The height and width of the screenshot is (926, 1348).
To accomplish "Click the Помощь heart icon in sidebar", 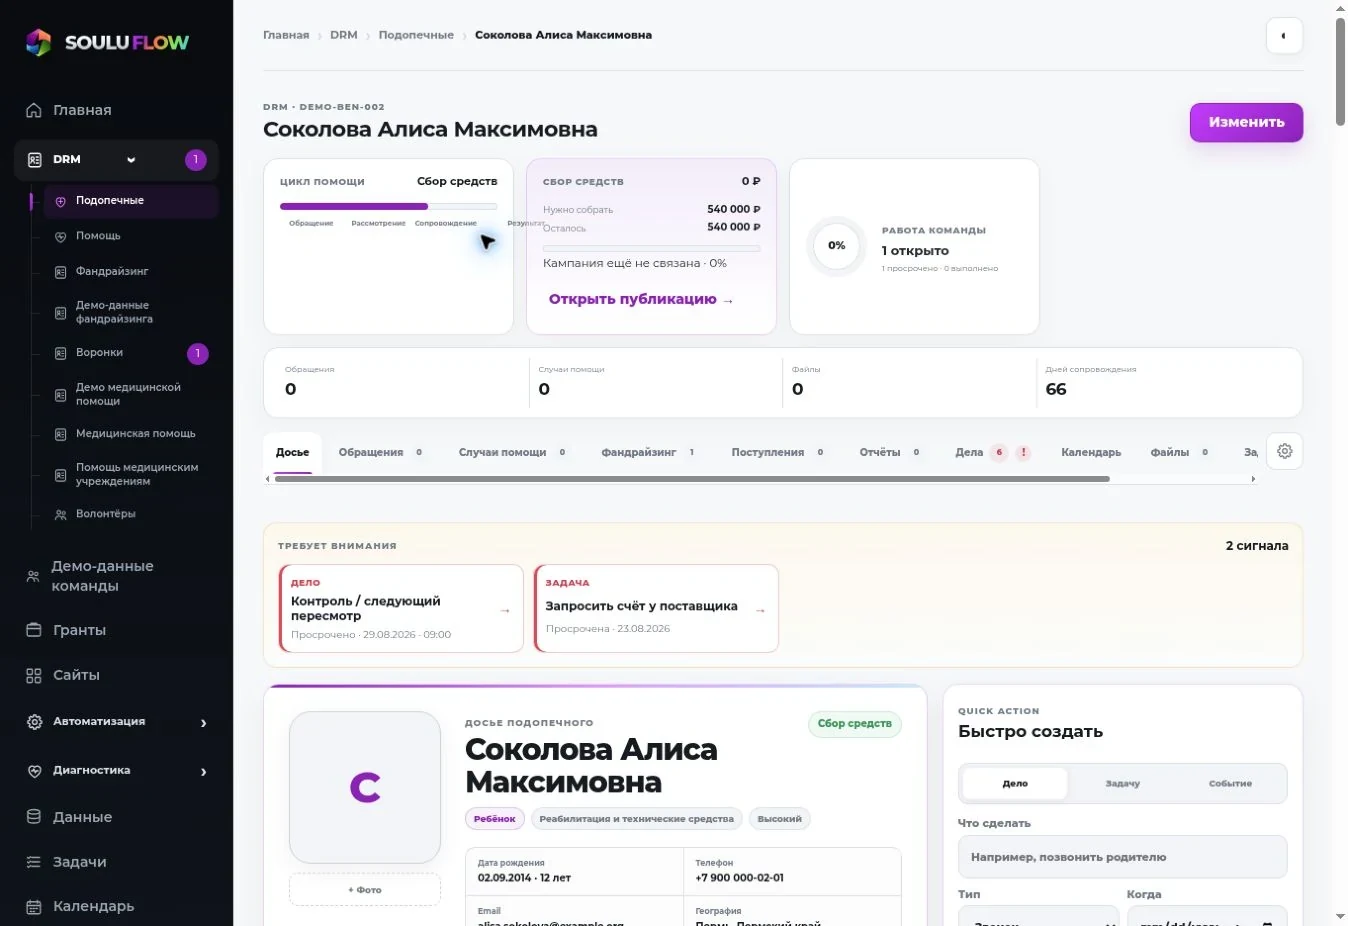I will (x=60, y=237).
